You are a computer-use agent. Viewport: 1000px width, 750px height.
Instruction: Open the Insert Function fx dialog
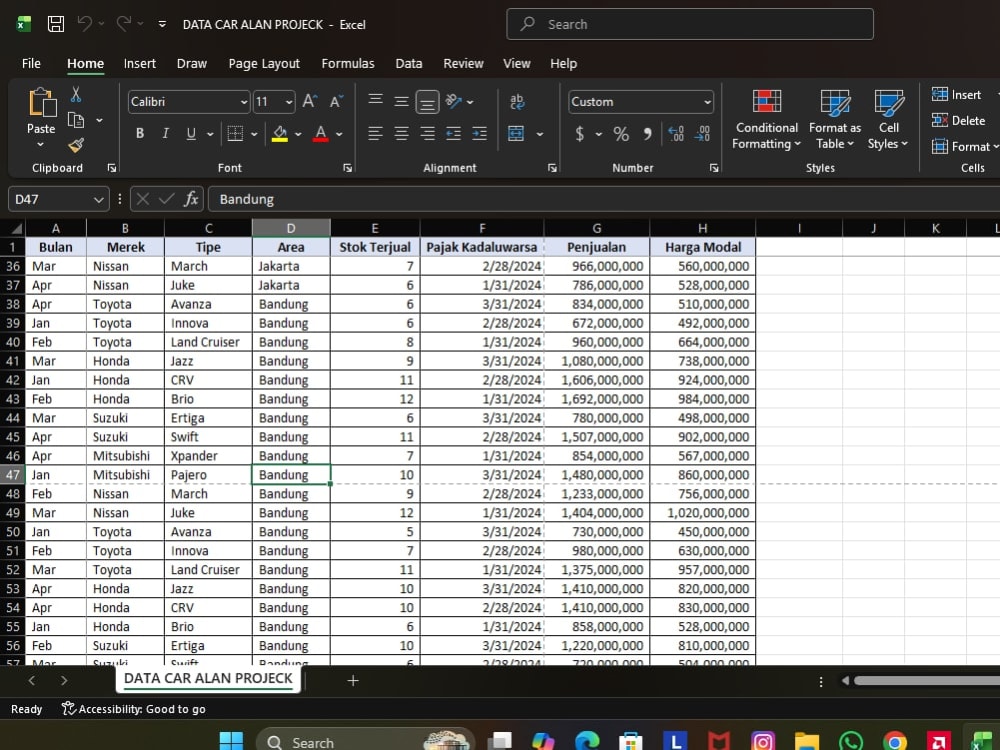(191, 199)
